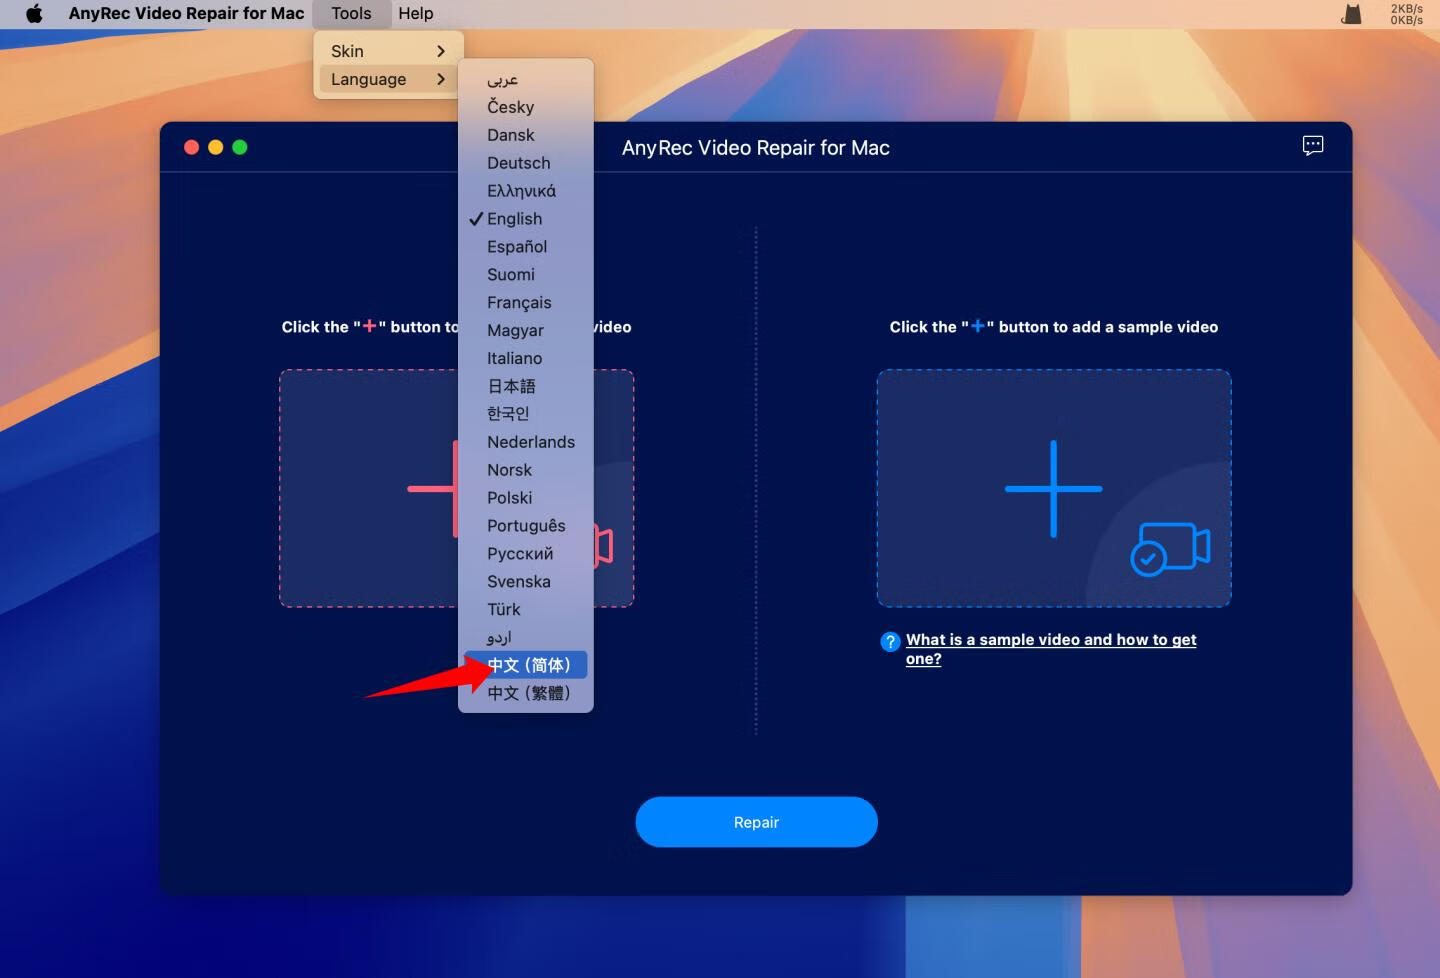Expand the Skin submenu

point(388,51)
